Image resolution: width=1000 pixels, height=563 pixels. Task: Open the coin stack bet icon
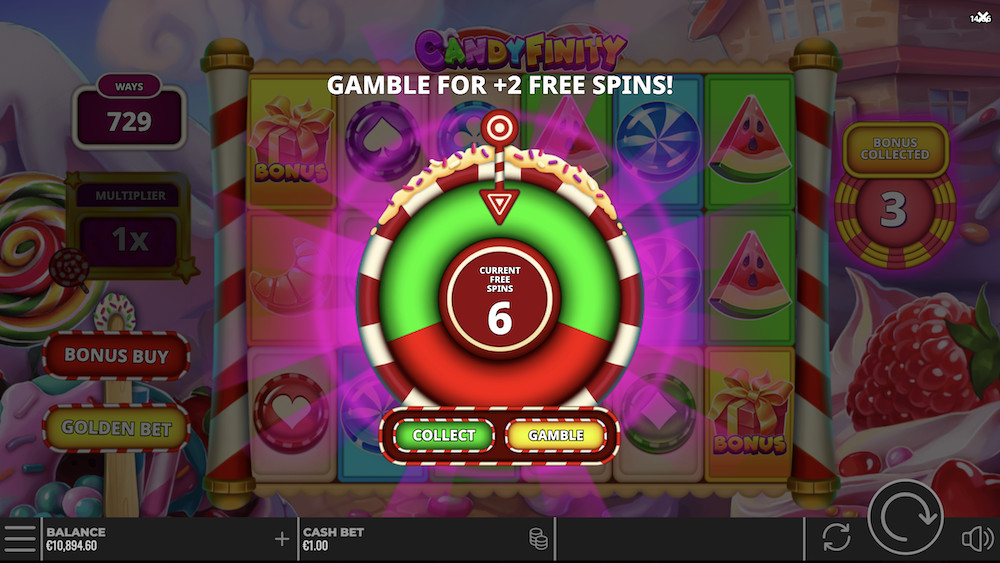point(538,539)
